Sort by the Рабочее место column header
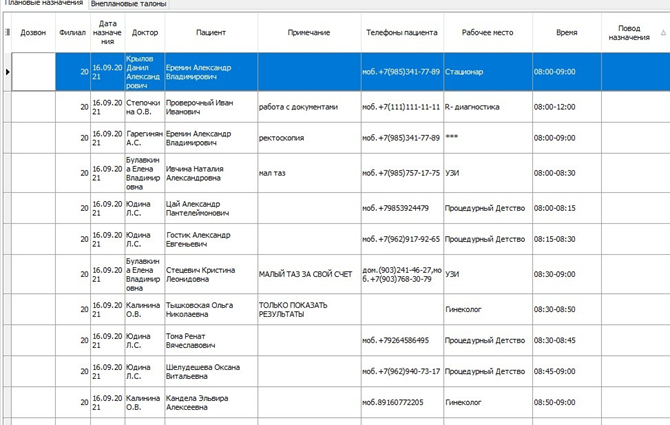670x425 pixels. tap(487, 32)
